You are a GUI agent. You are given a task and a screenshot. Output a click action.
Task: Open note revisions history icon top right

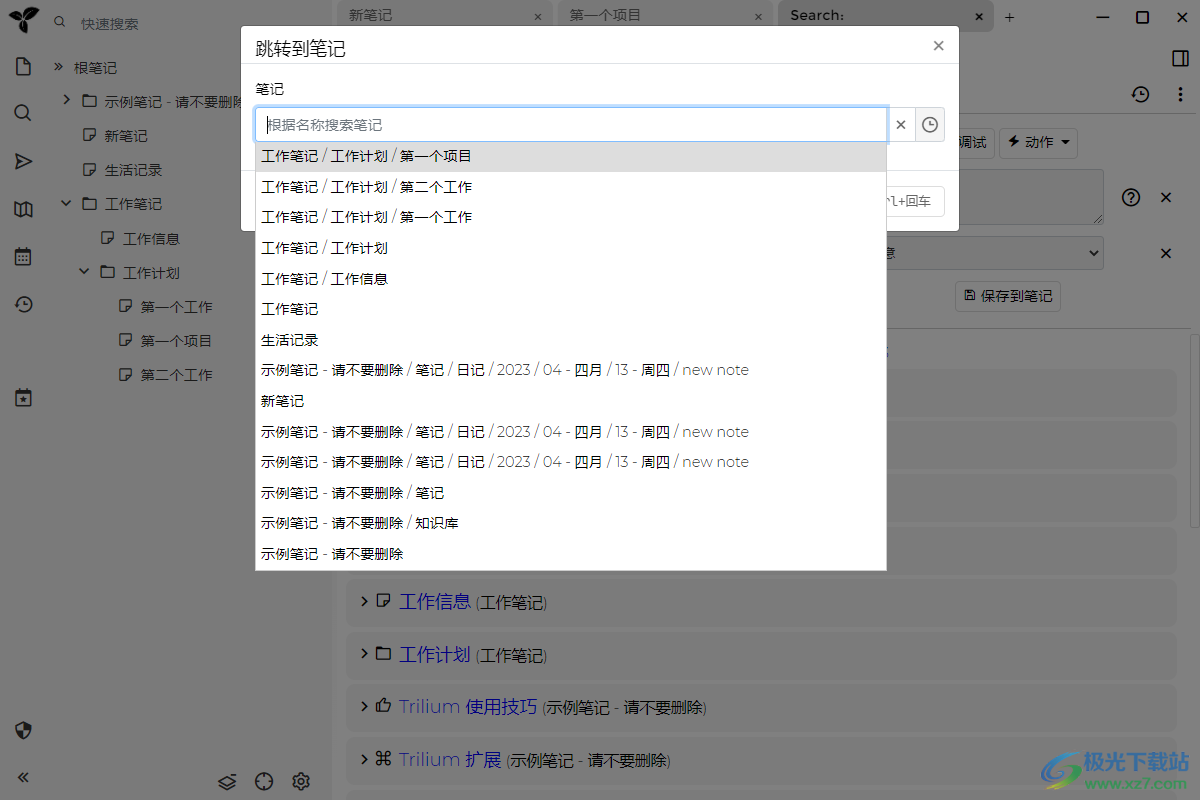[x=1141, y=94]
